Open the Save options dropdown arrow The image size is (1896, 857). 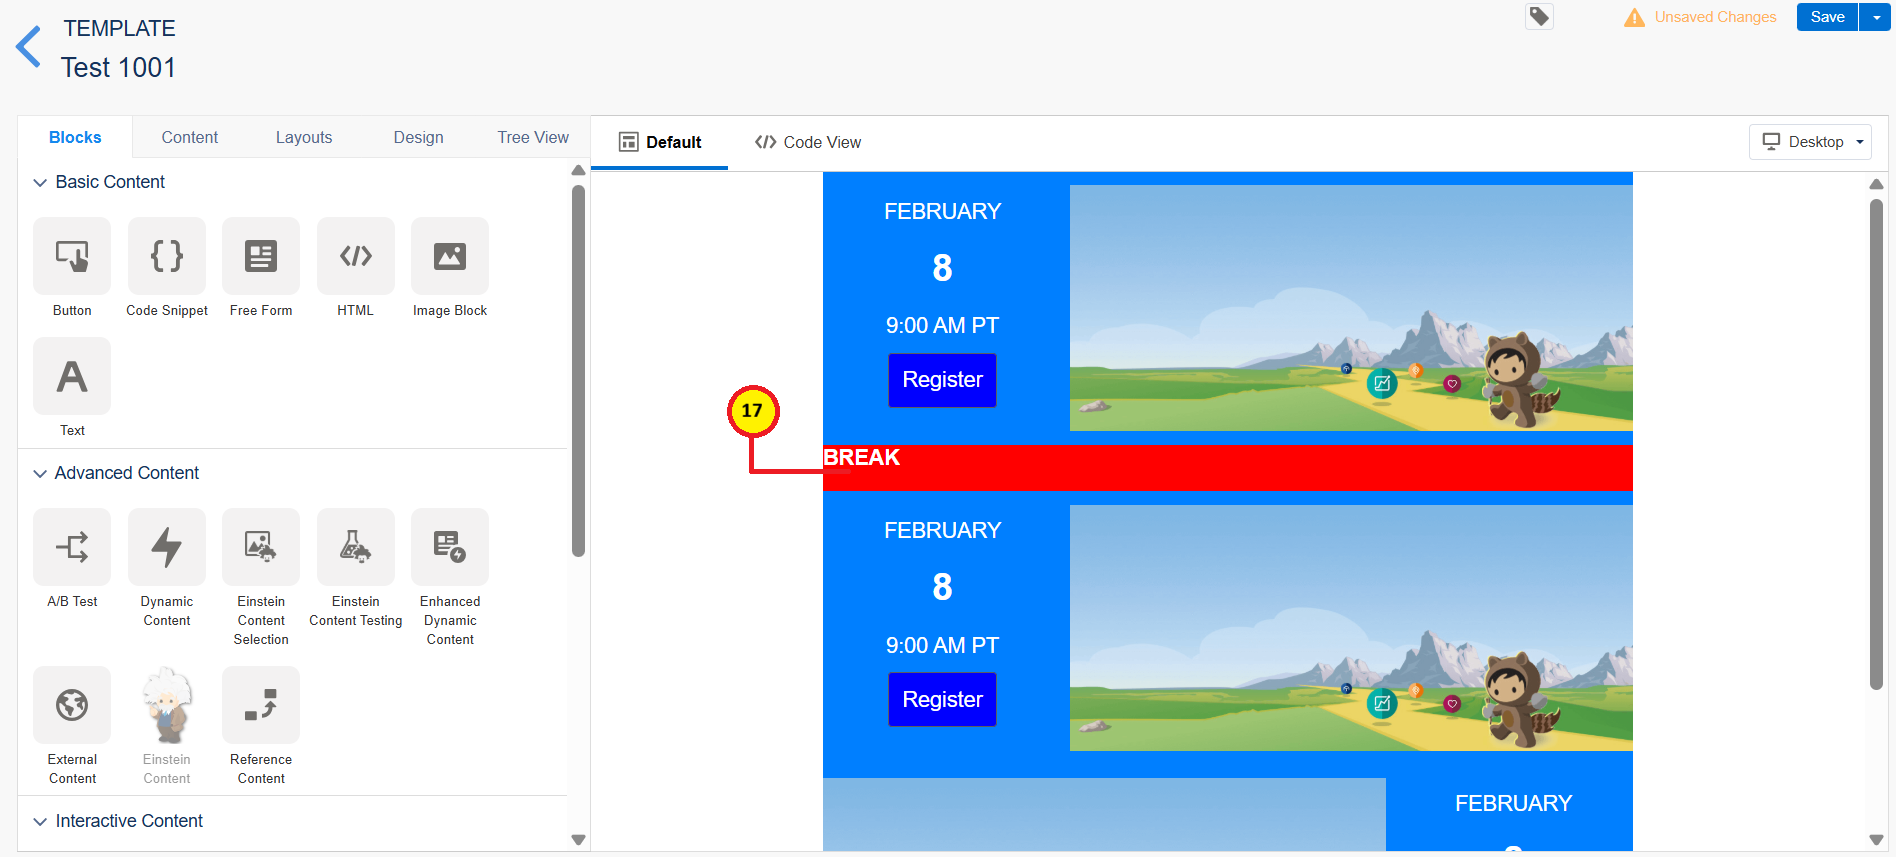click(x=1876, y=17)
